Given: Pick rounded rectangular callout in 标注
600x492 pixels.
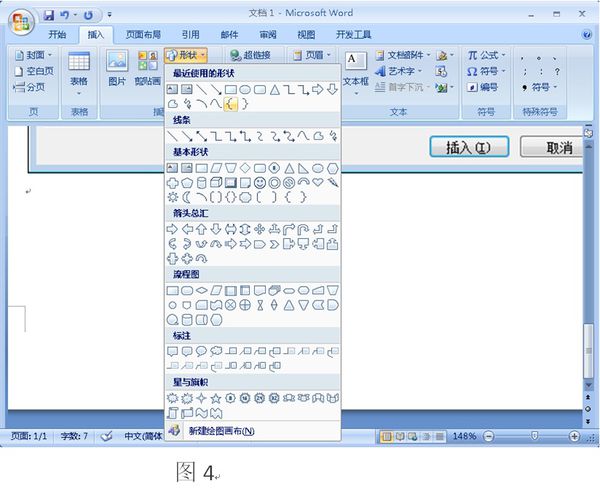Looking at the screenshot, I should [187, 351].
